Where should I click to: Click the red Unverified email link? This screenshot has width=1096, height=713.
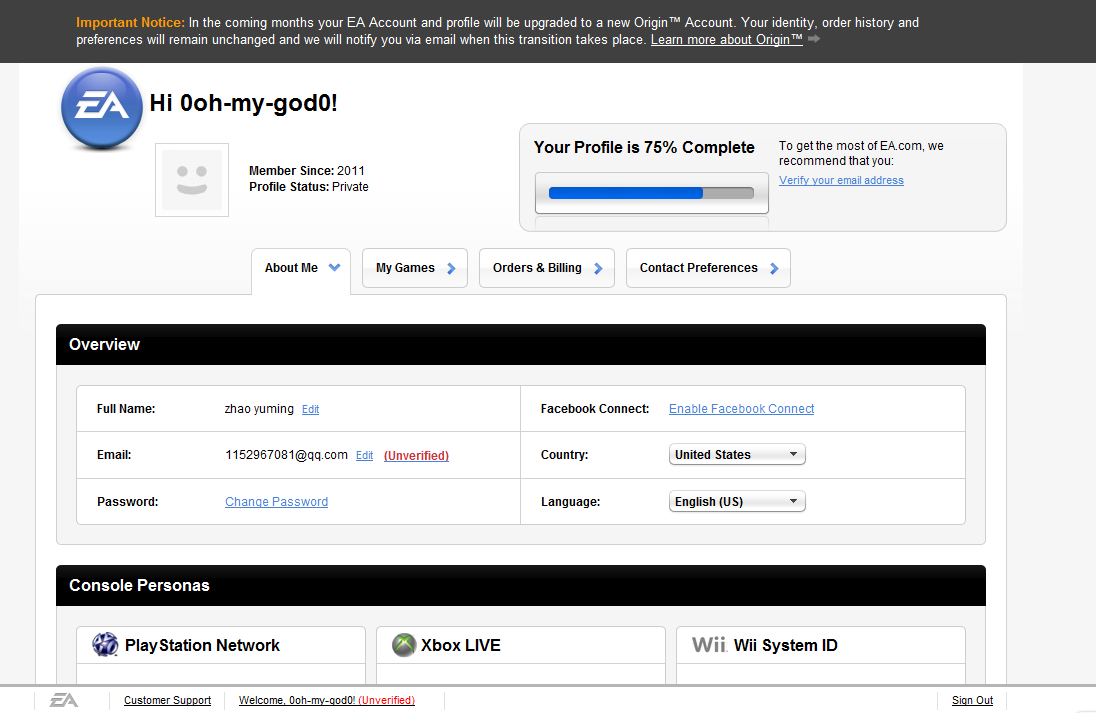[416, 456]
